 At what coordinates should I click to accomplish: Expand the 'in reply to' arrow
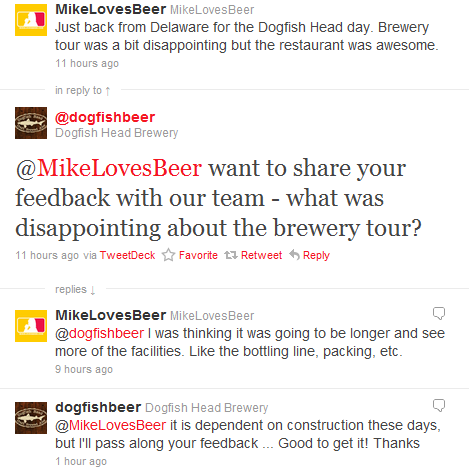(x=107, y=91)
